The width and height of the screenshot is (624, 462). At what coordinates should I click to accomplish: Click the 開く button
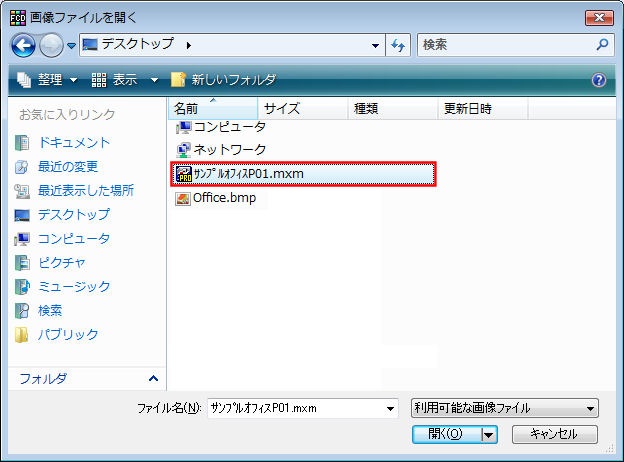[x=444, y=434]
